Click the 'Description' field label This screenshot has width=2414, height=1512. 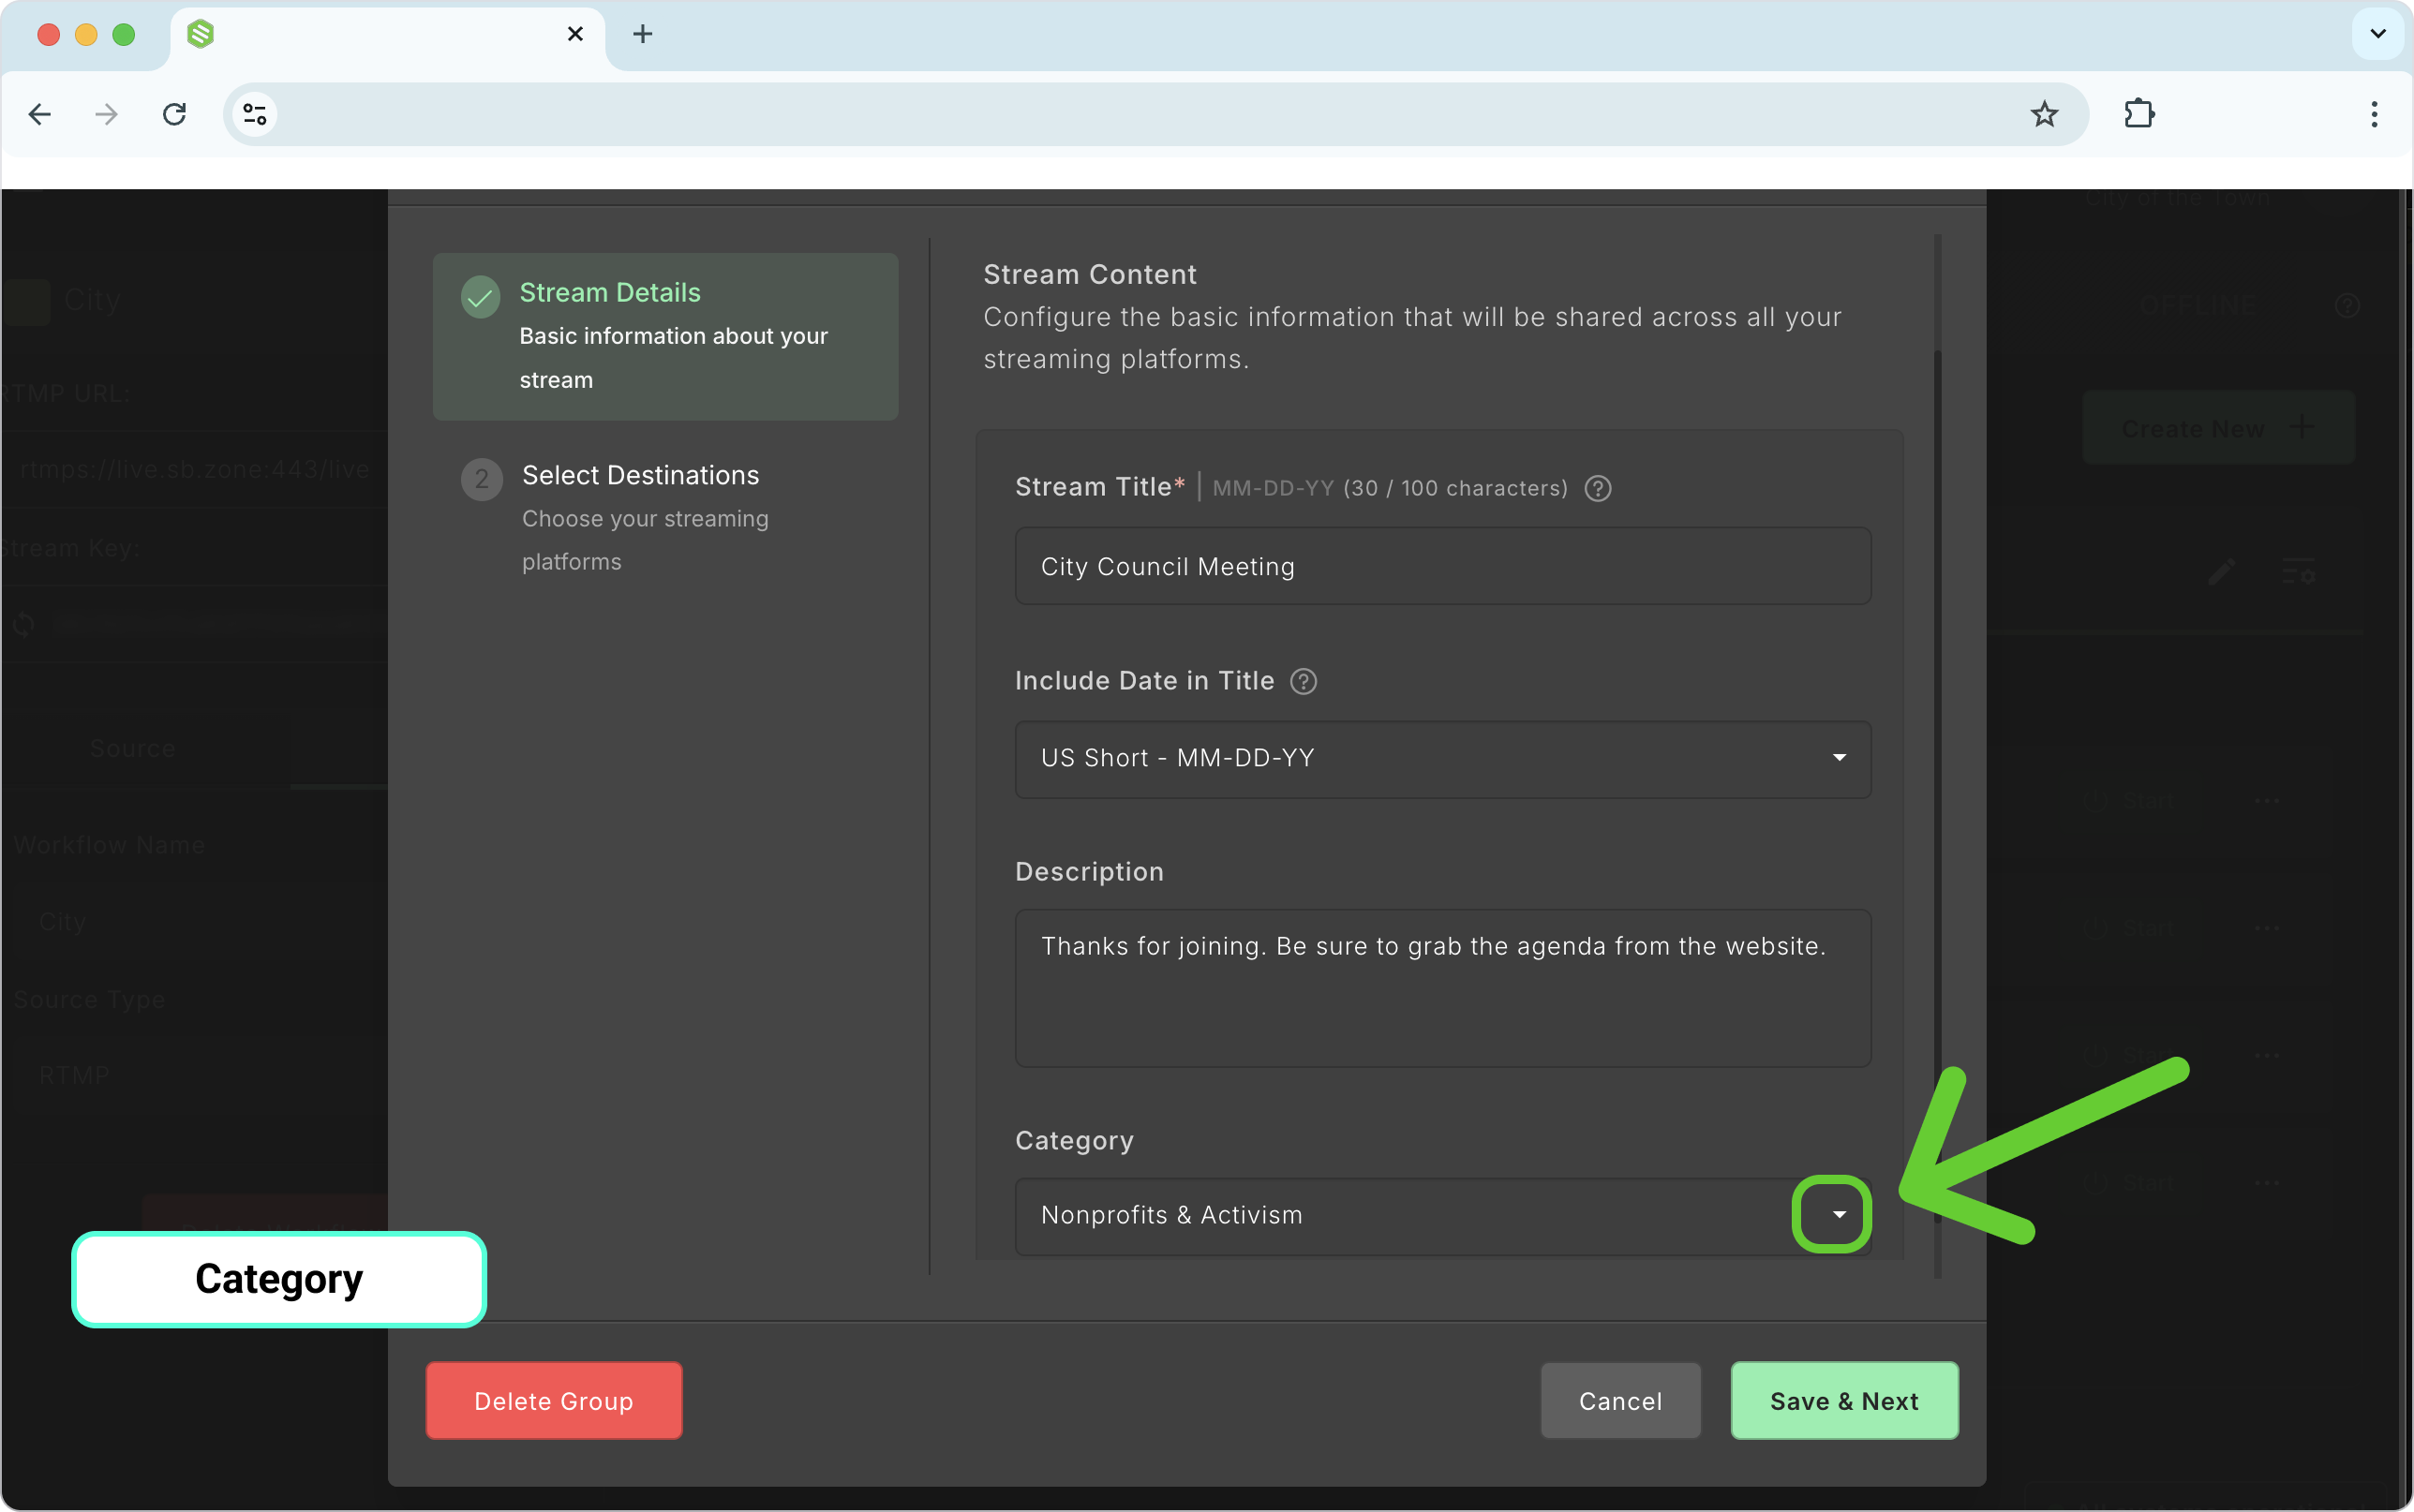click(x=1089, y=871)
